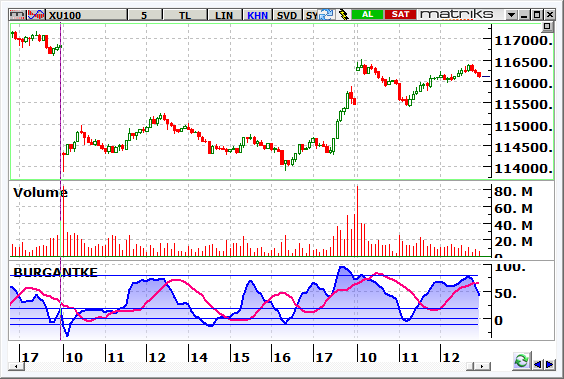
Task: Click the scrollbar right arrow
Action: click(482, 366)
